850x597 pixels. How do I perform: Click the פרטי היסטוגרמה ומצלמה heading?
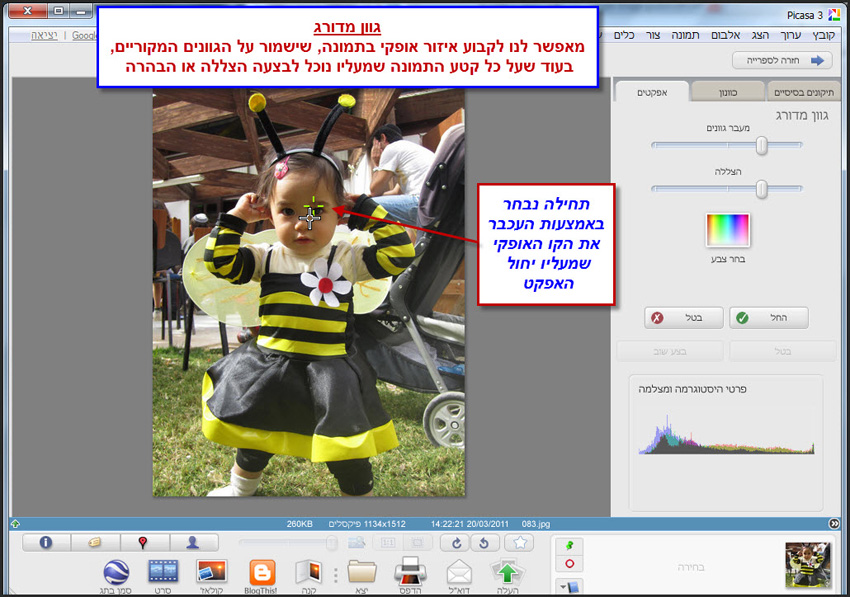tap(692, 389)
